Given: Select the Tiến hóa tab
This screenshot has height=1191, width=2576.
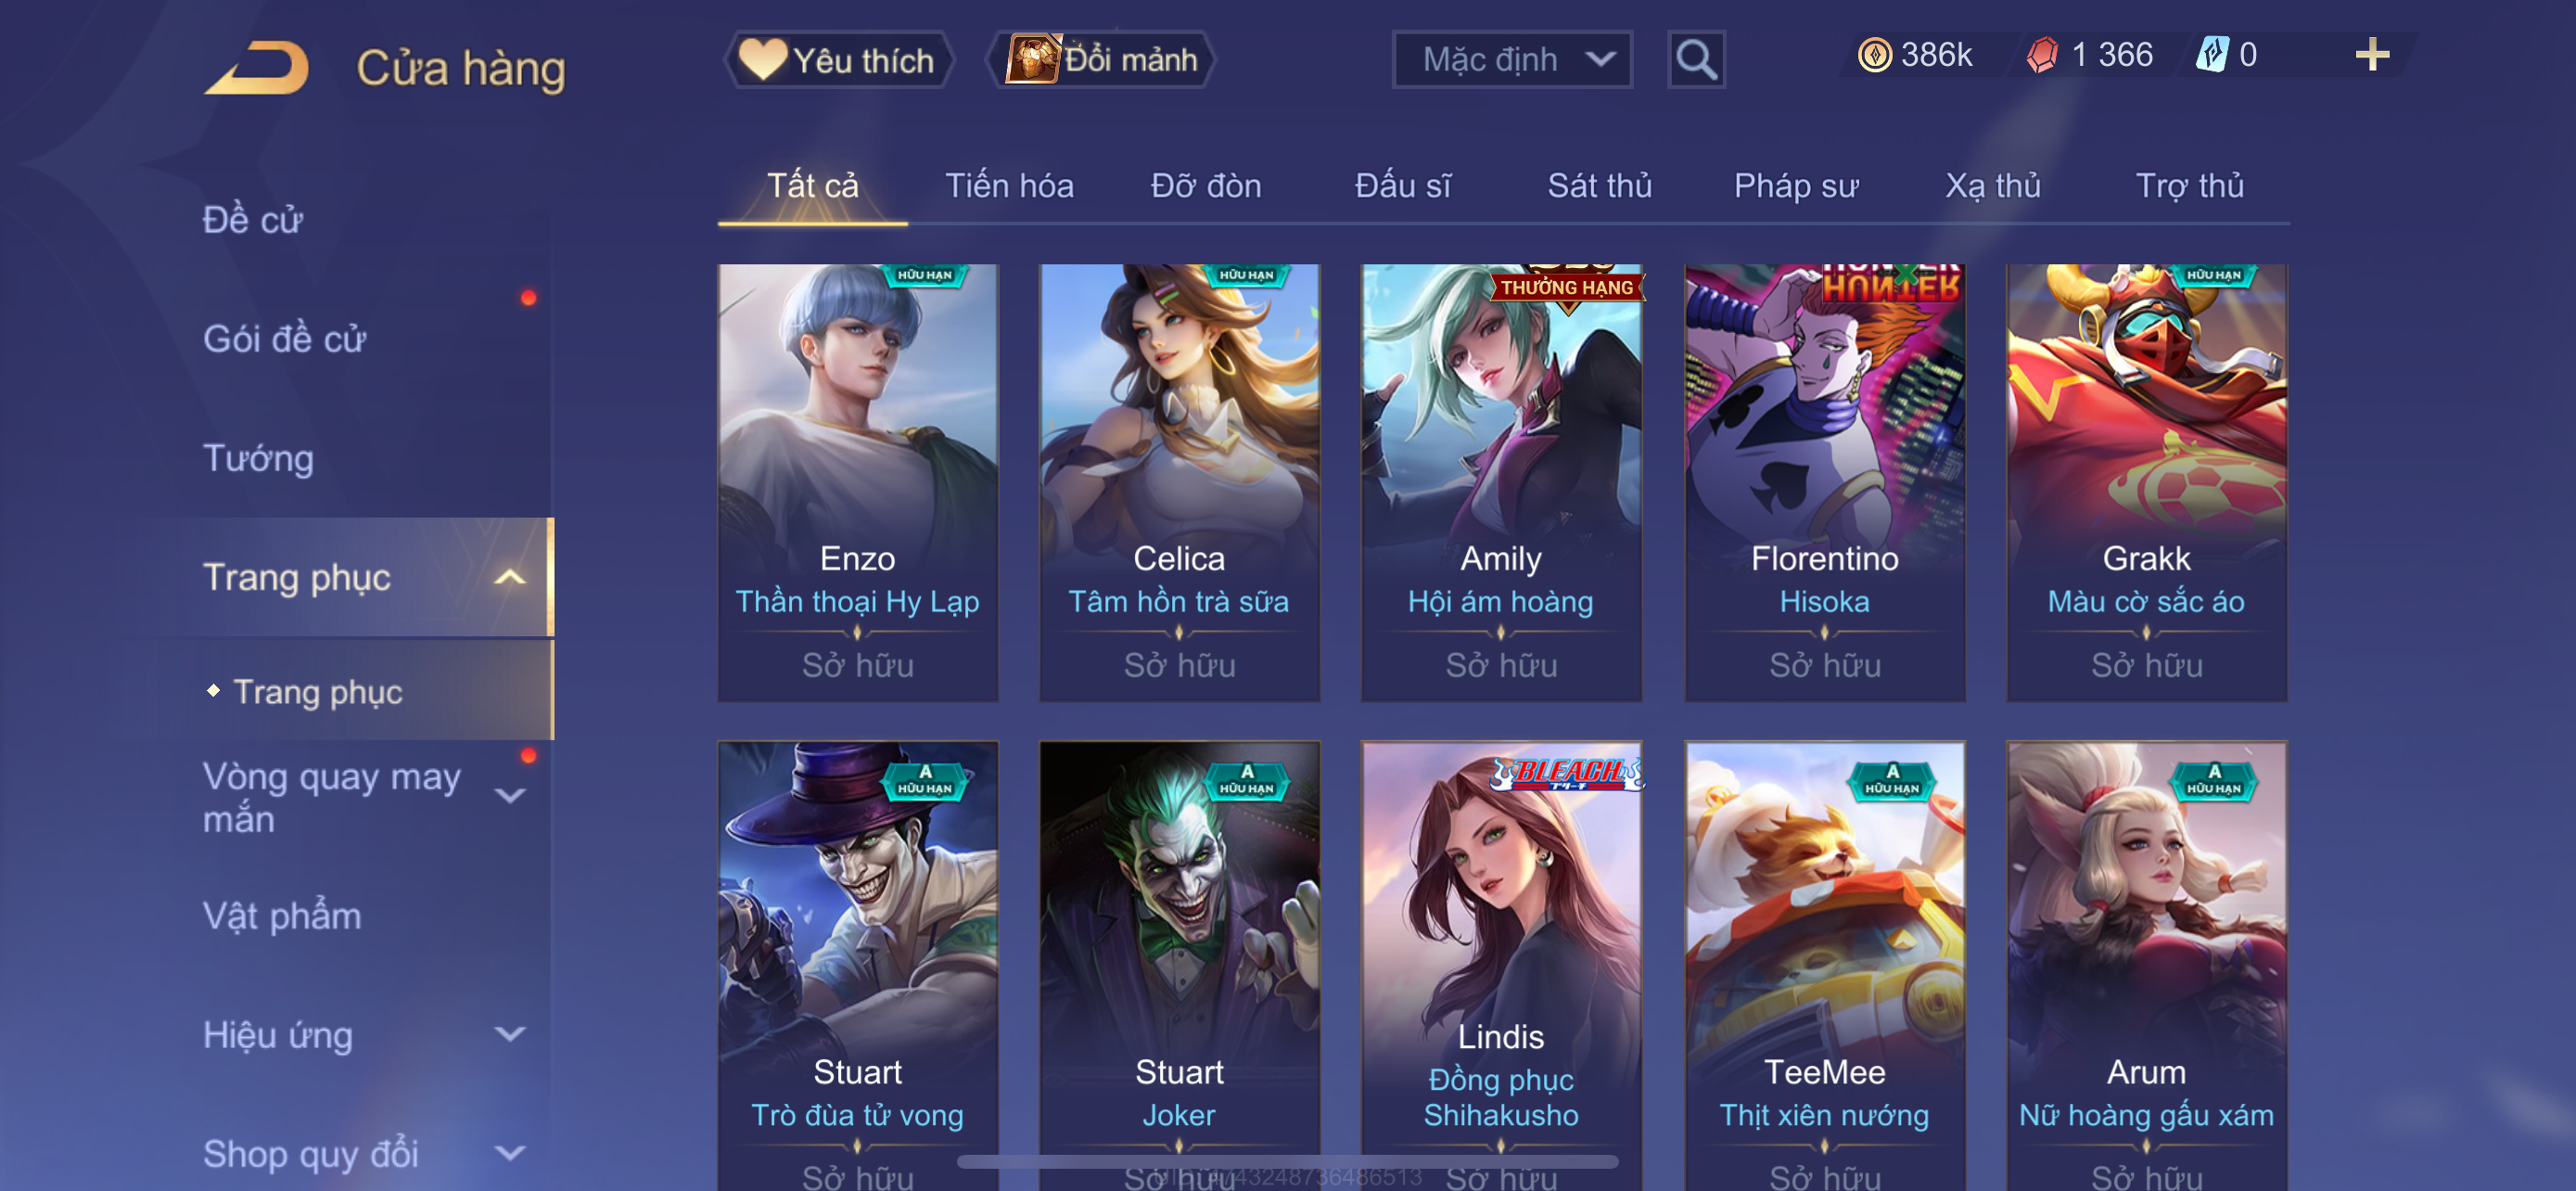Looking at the screenshot, I should tap(1009, 186).
